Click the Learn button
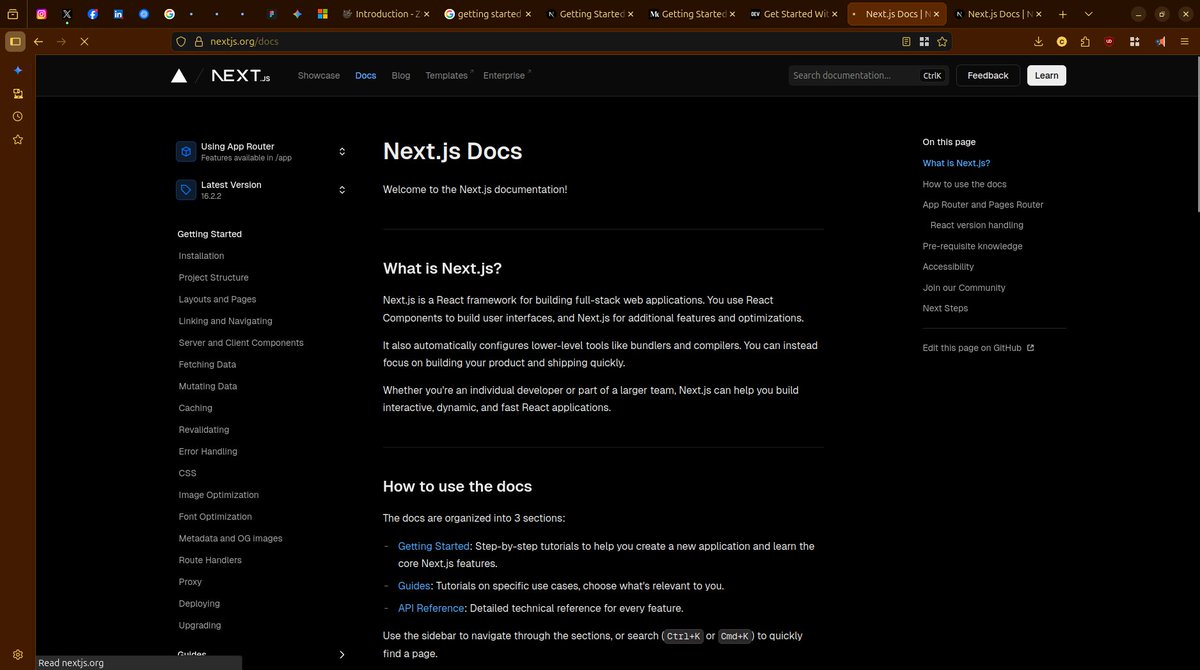 (x=1046, y=75)
